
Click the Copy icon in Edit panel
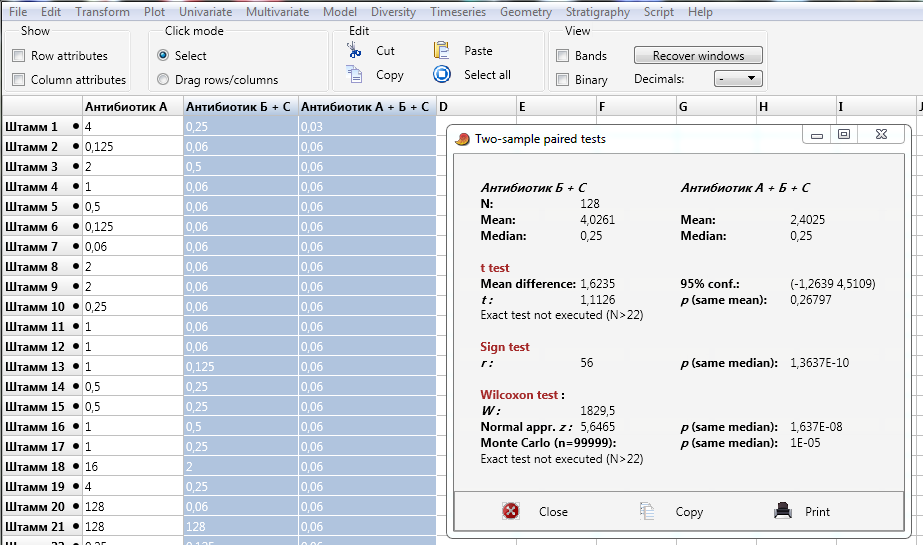click(x=354, y=74)
